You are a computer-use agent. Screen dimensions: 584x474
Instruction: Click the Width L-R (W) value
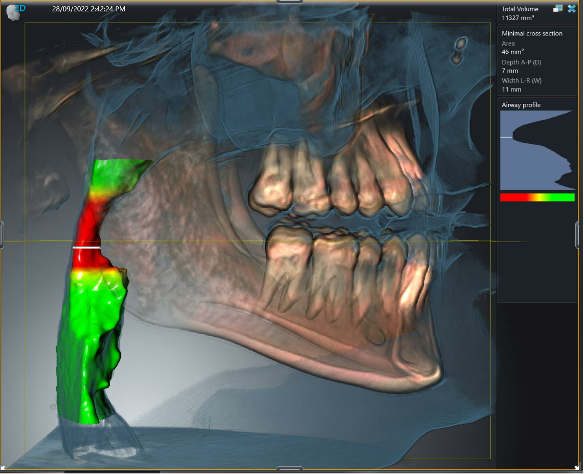pos(511,89)
